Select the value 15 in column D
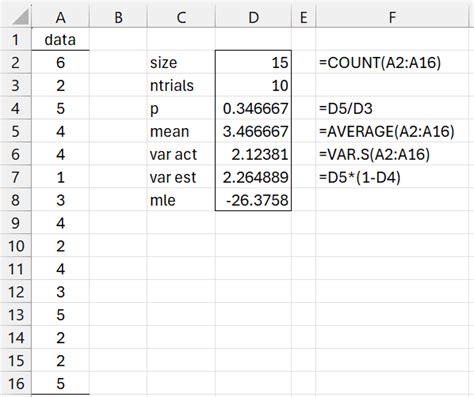Image resolution: width=474 pixels, height=397 pixels. (x=253, y=62)
